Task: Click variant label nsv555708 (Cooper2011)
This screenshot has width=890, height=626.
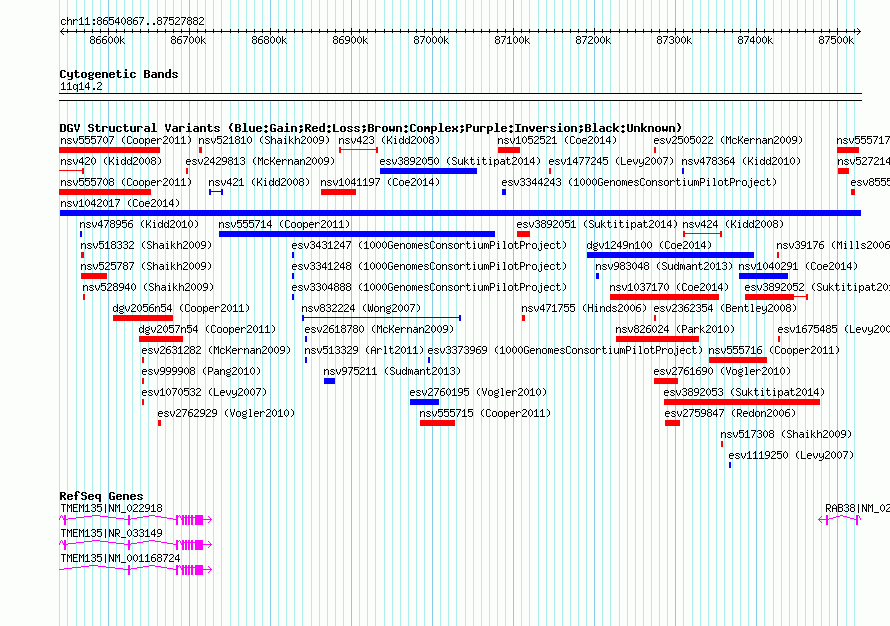Action: click(126, 182)
